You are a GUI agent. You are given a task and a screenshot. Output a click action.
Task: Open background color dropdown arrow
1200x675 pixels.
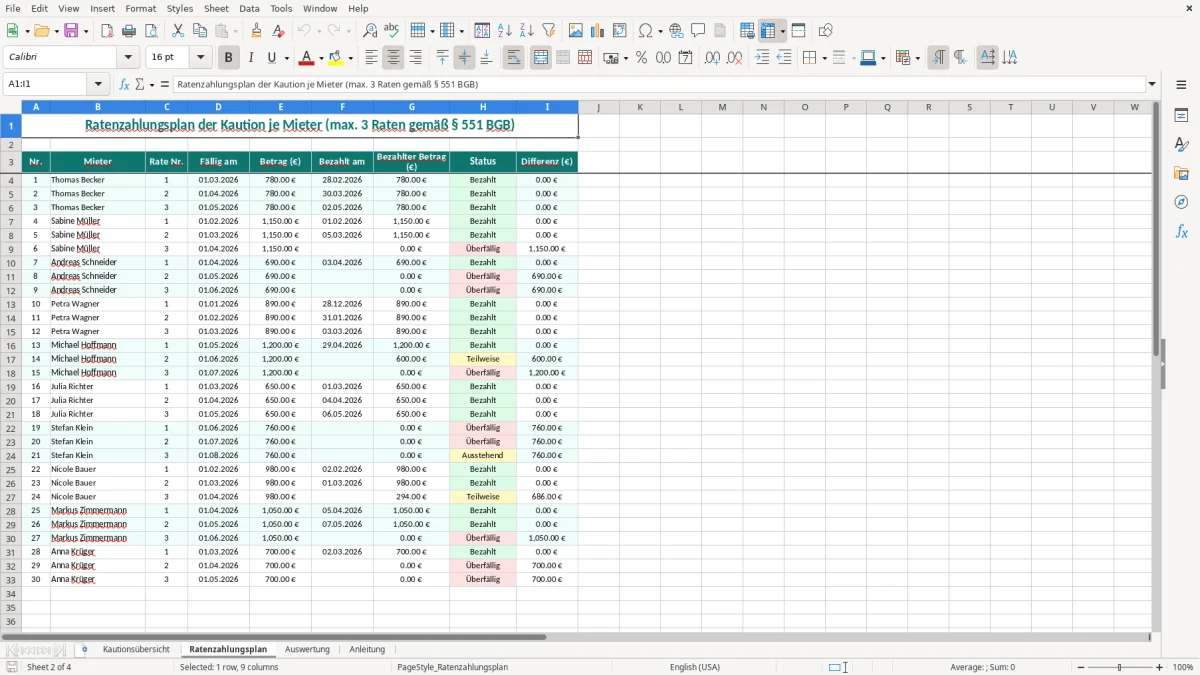pos(350,58)
